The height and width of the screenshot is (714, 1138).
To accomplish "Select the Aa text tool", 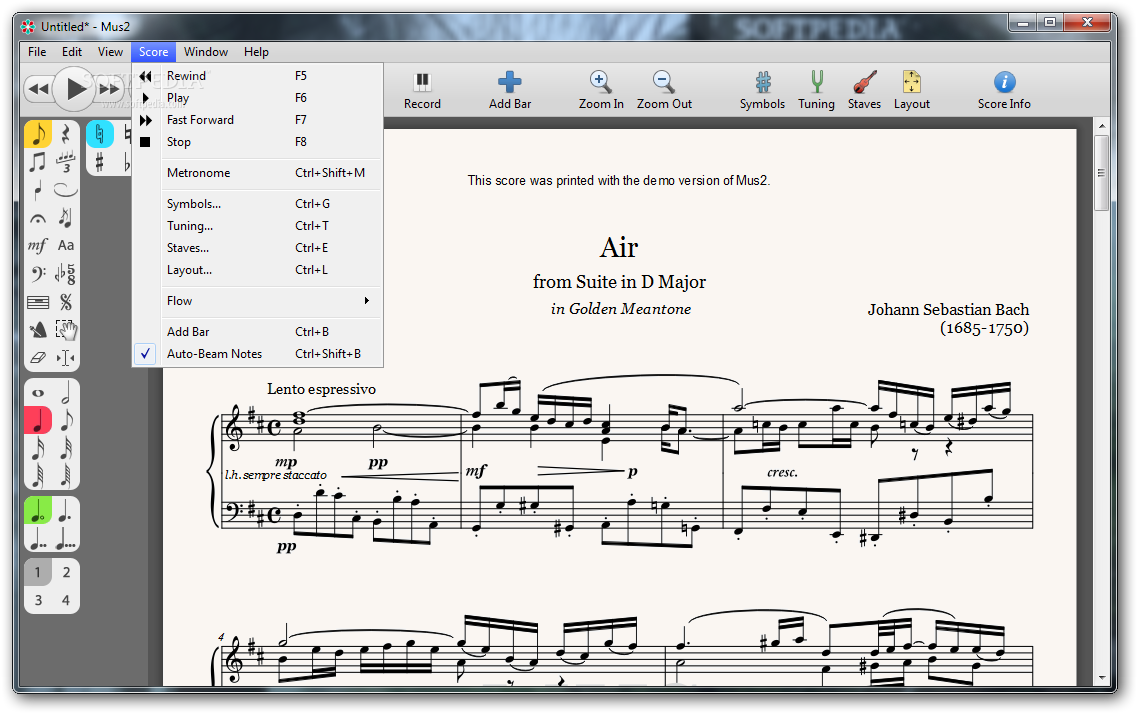I will [65, 246].
